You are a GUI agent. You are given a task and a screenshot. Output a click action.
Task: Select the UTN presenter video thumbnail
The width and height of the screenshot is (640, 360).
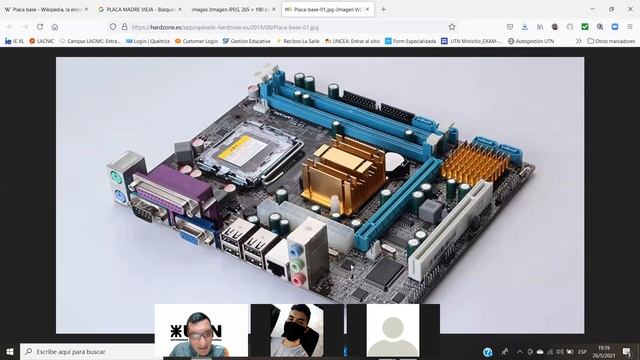point(201,330)
